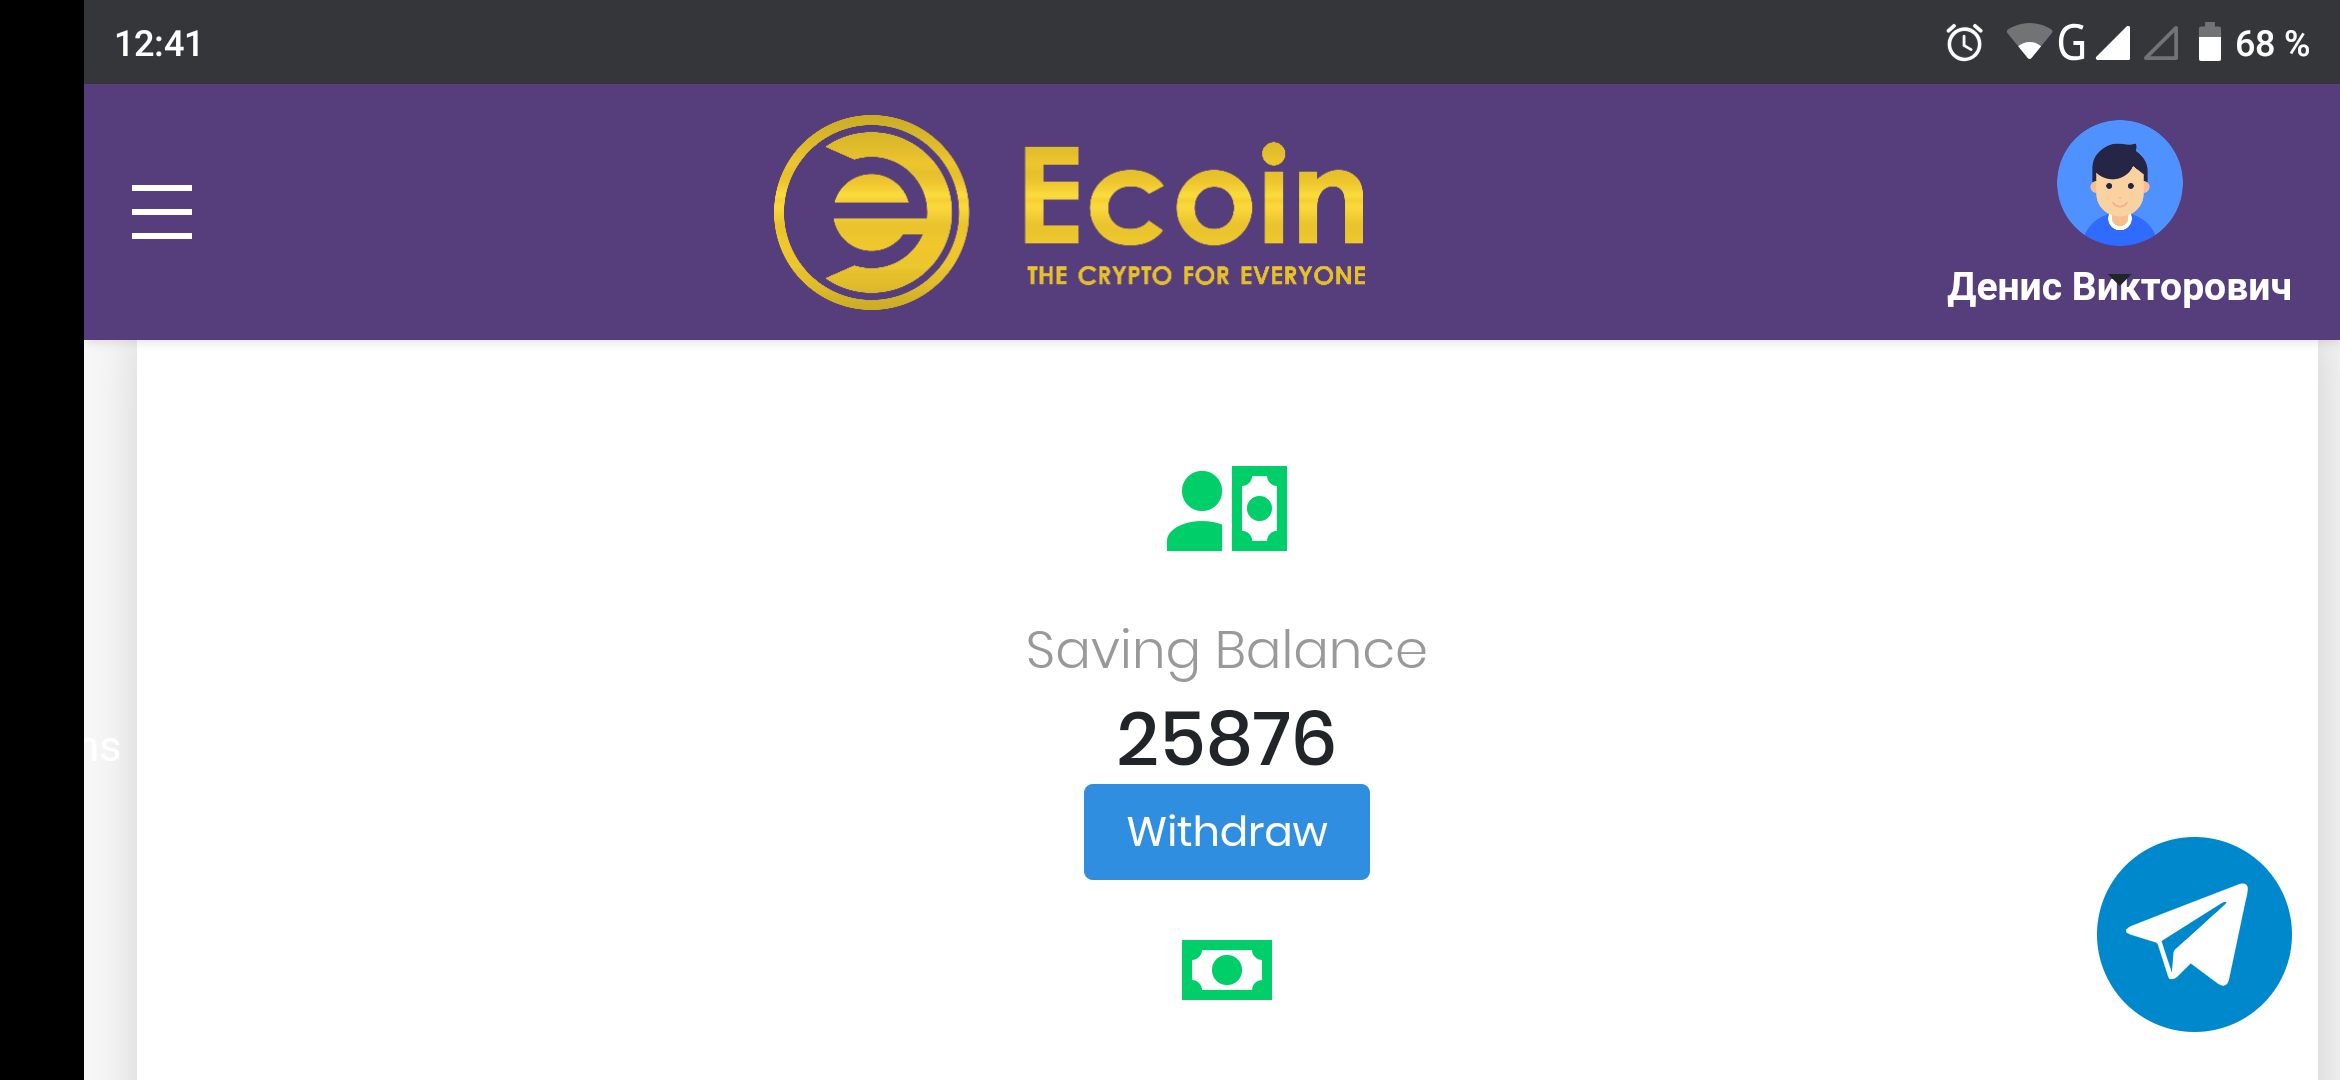Click the dropdown arrow under the avatar
The height and width of the screenshot is (1080, 2340).
pos(2119,279)
